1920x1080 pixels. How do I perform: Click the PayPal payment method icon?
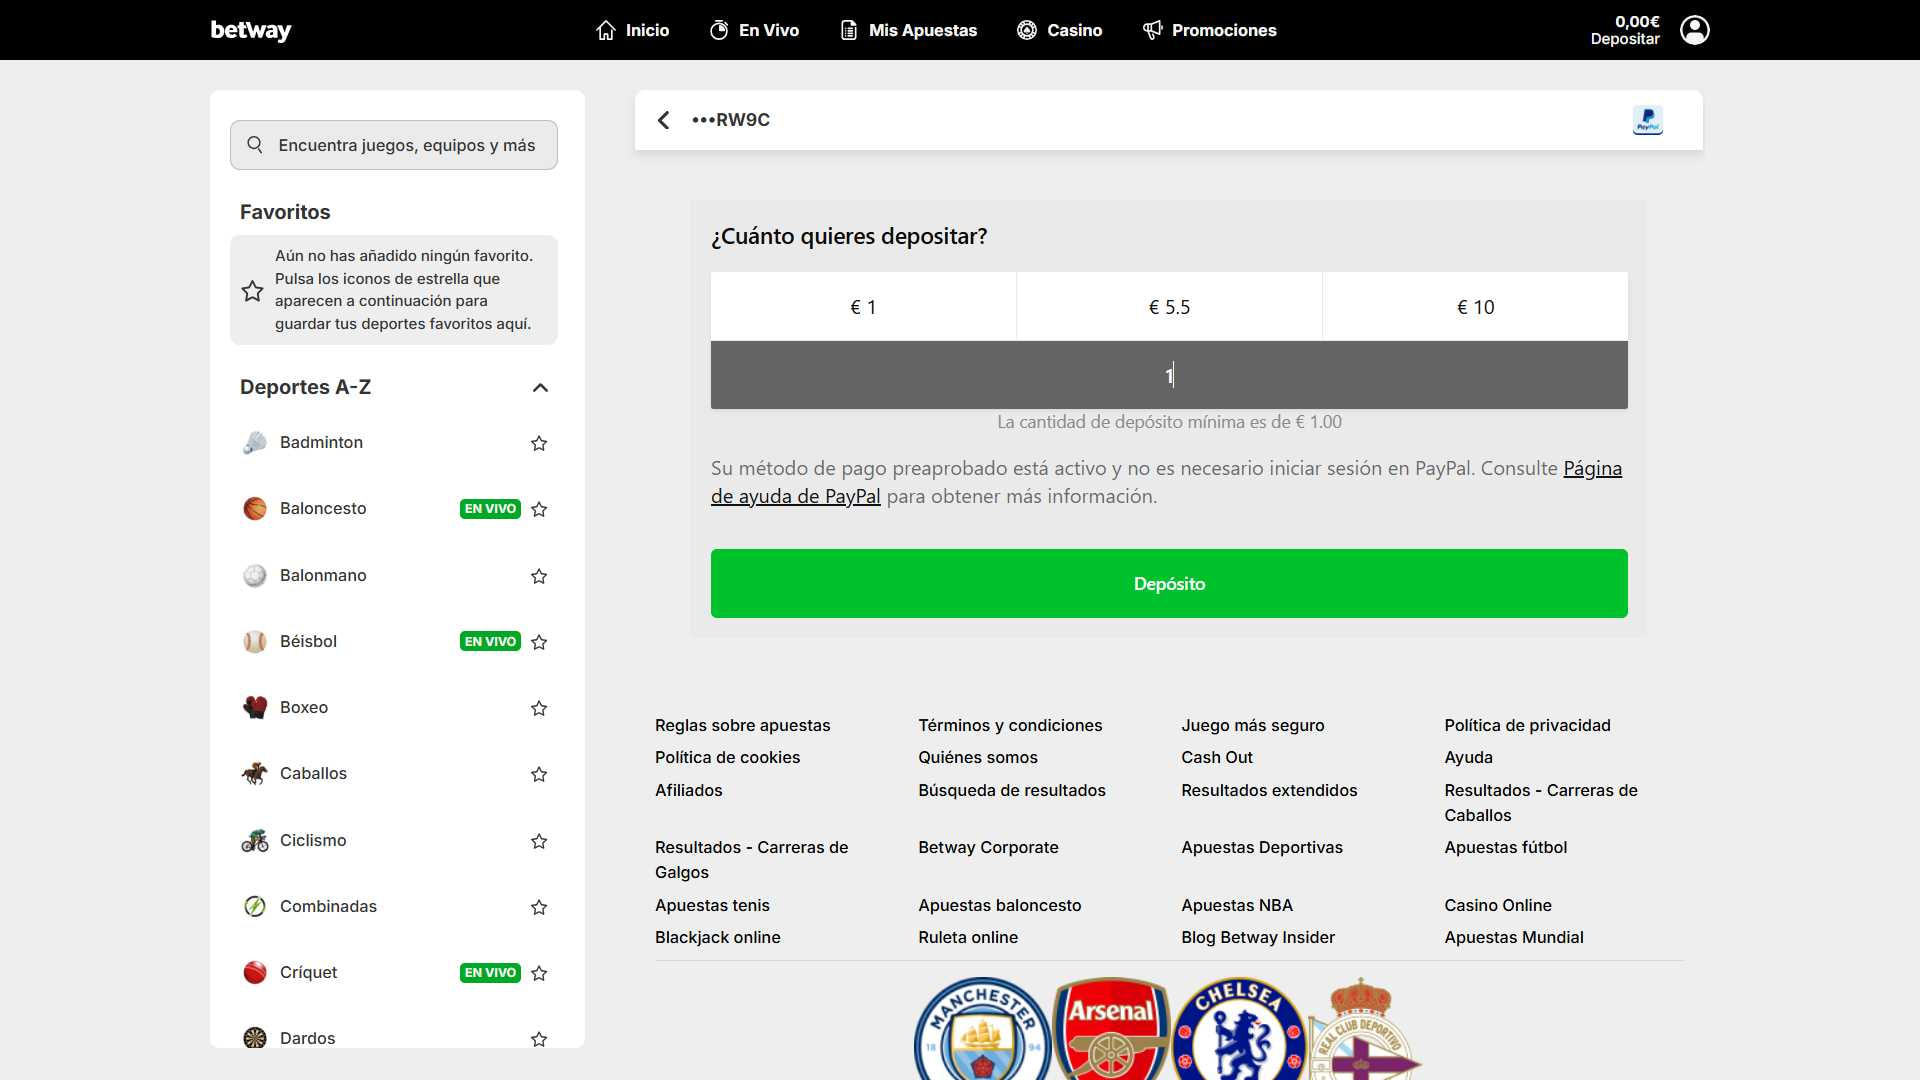tap(1647, 120)
